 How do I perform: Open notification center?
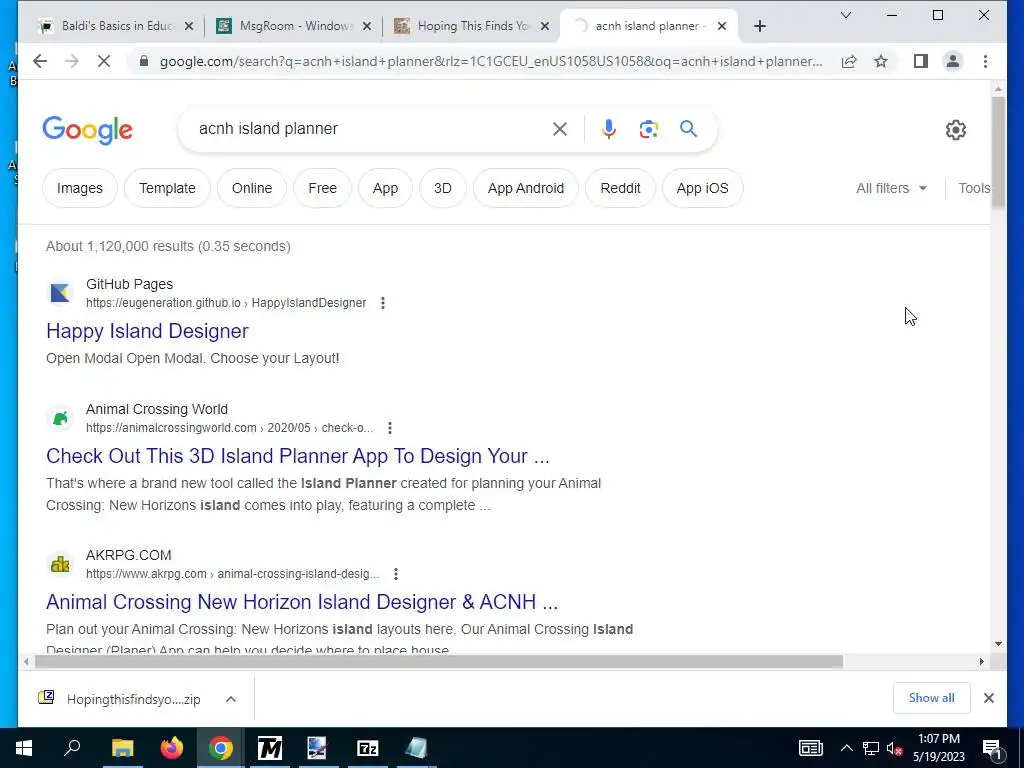pos(992,748)
